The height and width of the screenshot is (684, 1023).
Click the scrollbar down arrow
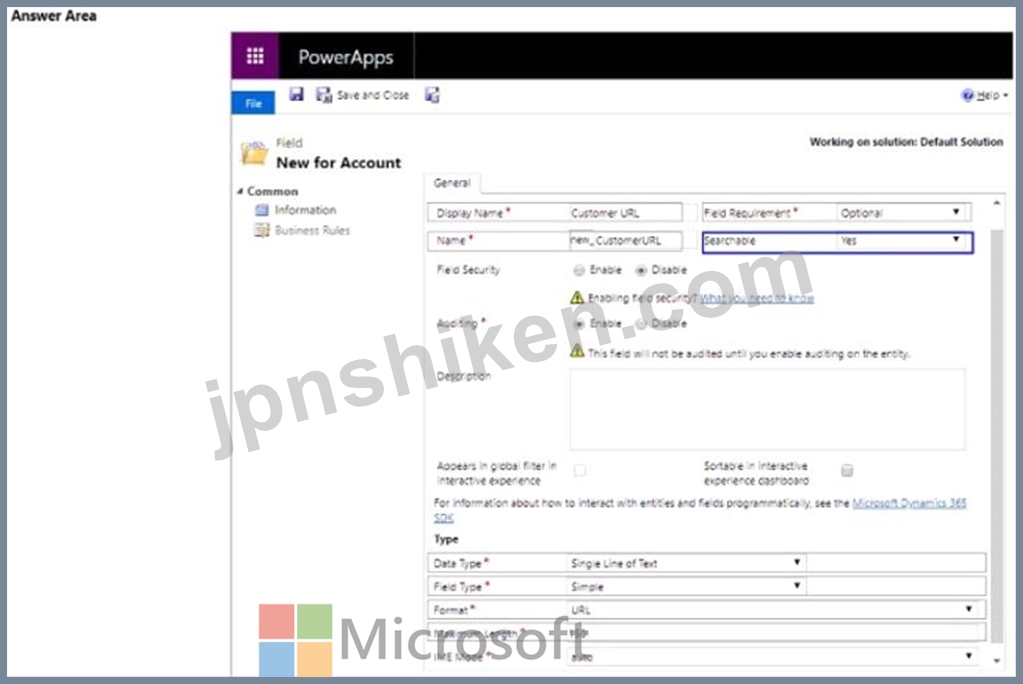[996, 661]
